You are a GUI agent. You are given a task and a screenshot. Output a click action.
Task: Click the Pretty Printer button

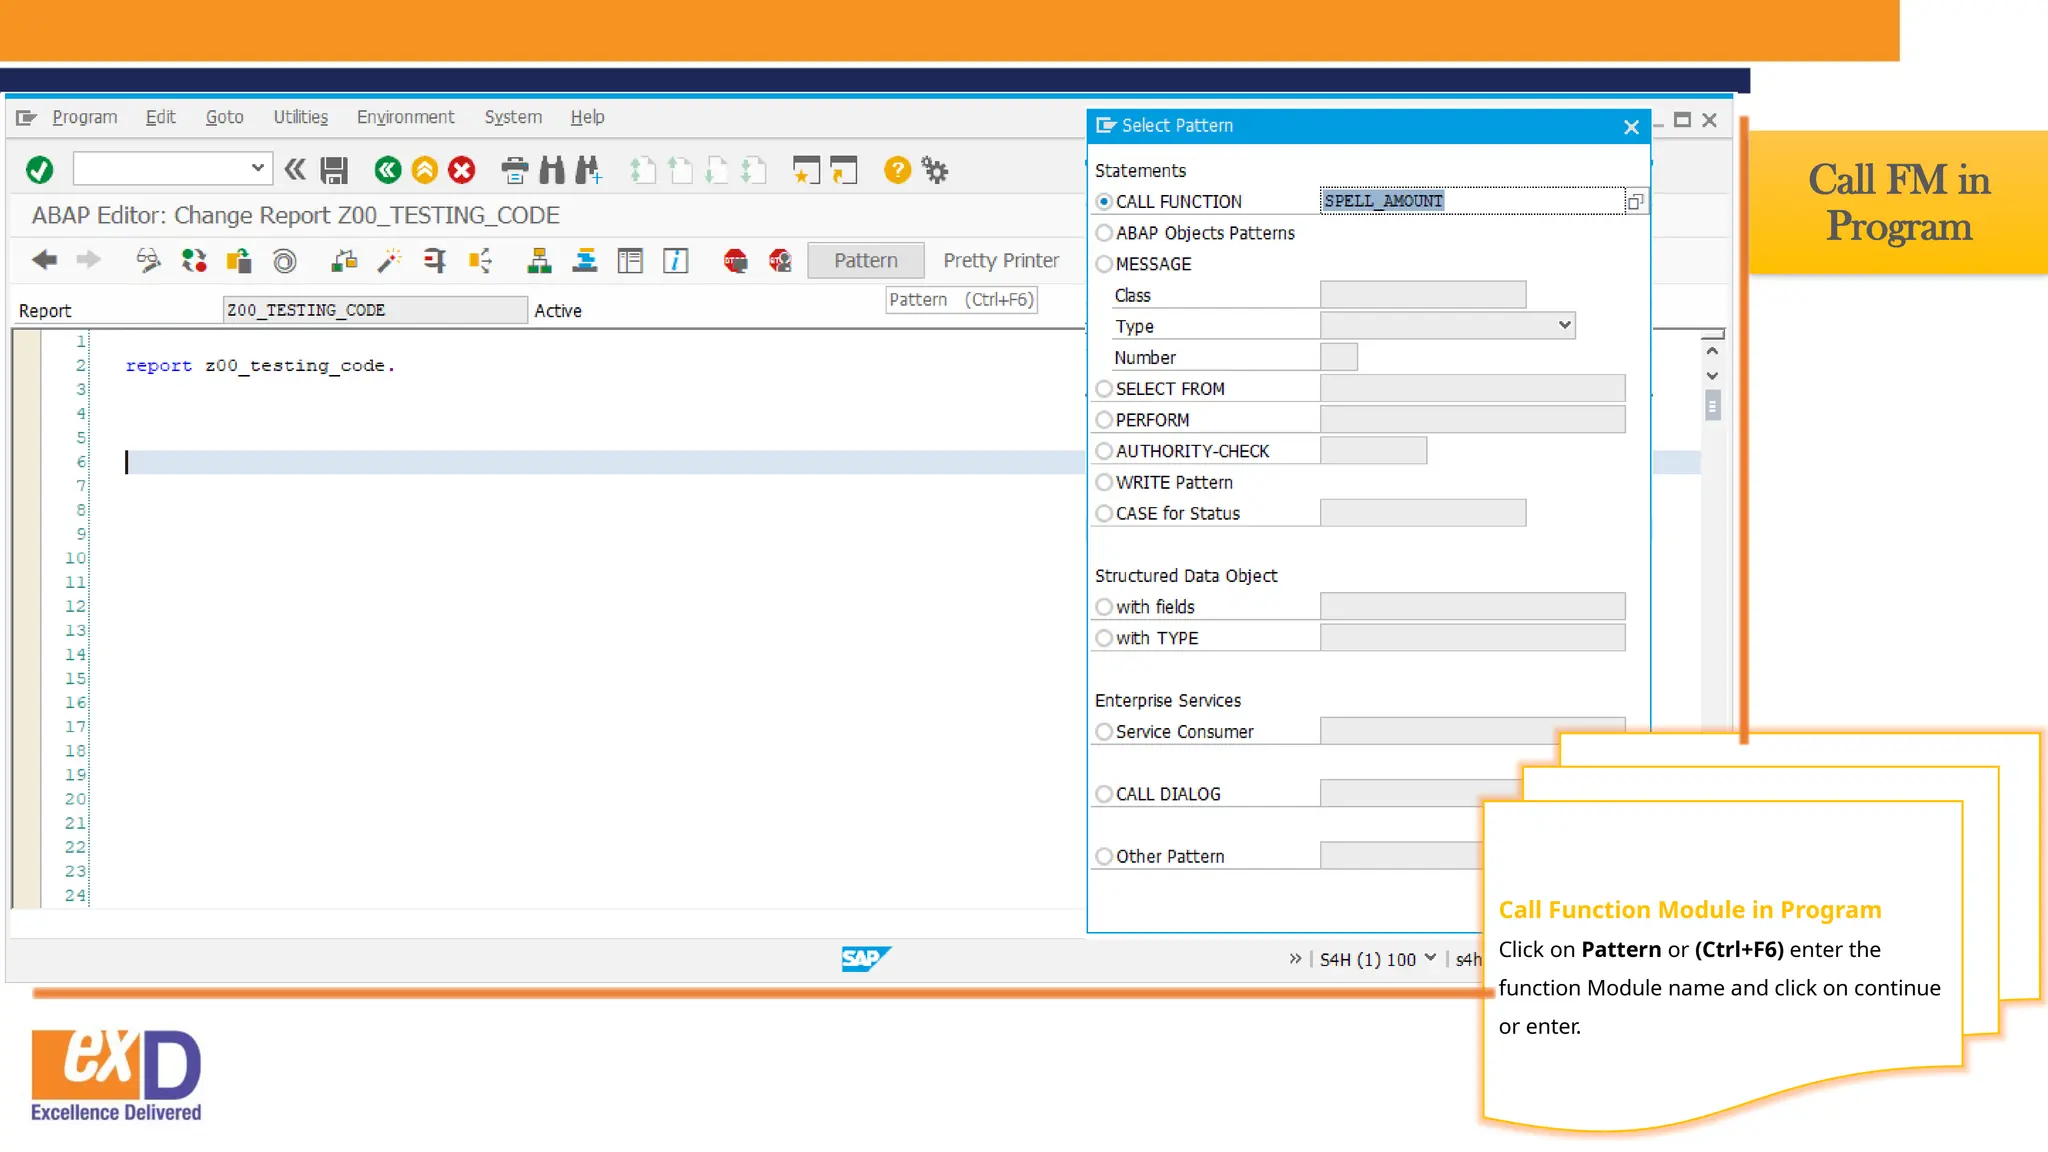tap(1000, 260)
